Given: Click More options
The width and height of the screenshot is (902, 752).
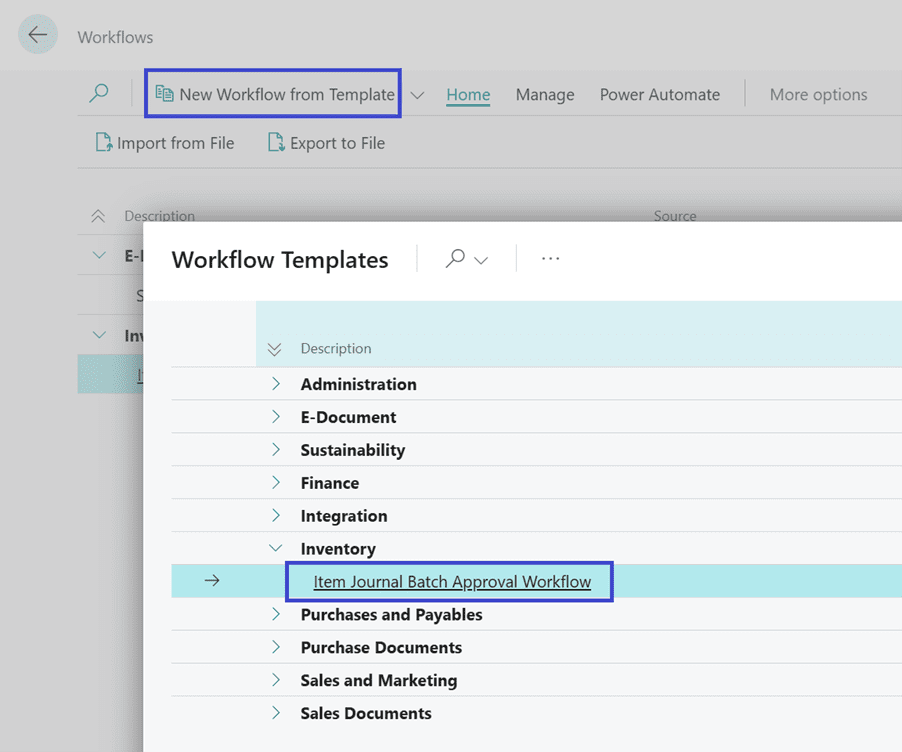Looking at the screenshot, I should coord(818,95).
